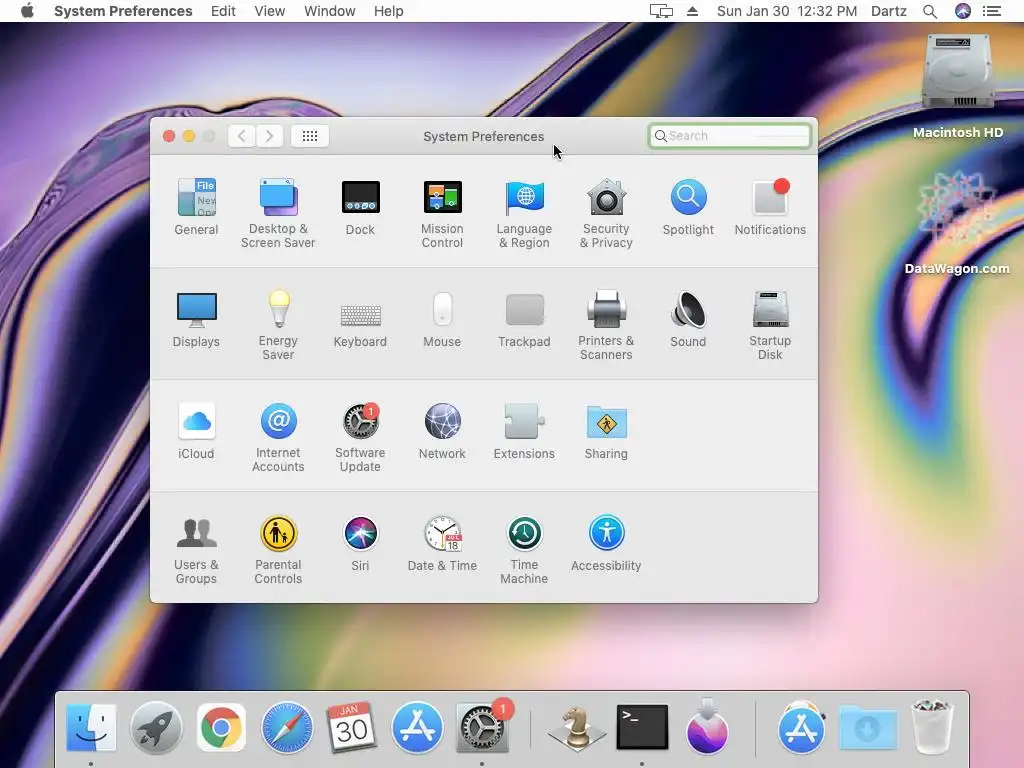Open Internet Accounts preferences

tap(278, 438)
